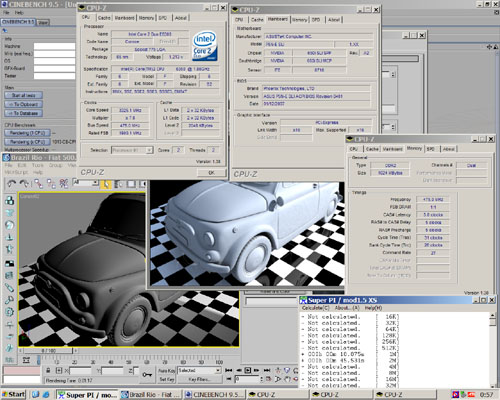500x400 pixels.
Task: Click the current frame number spinner arrows
Action: coord(261,379)
